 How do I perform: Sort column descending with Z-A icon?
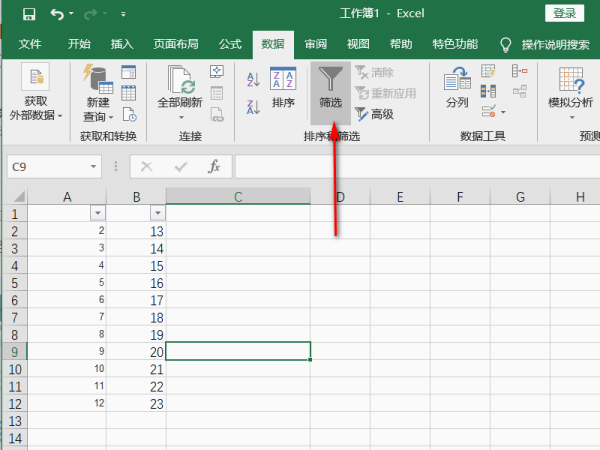pyautogui.click(x=253, y=105)
